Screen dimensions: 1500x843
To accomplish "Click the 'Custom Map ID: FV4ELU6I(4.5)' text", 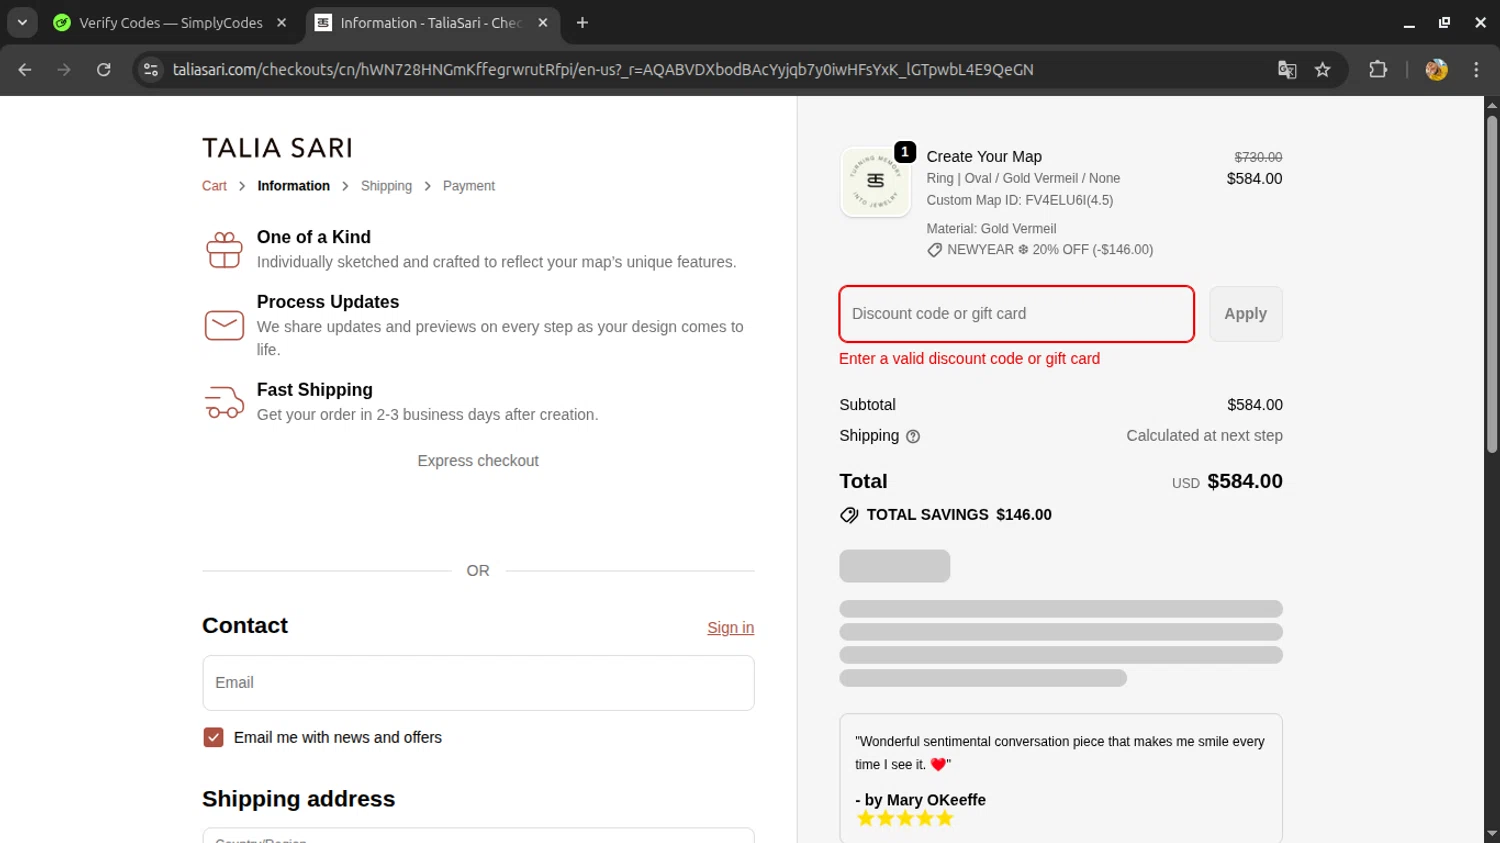I will point(1019,201).
